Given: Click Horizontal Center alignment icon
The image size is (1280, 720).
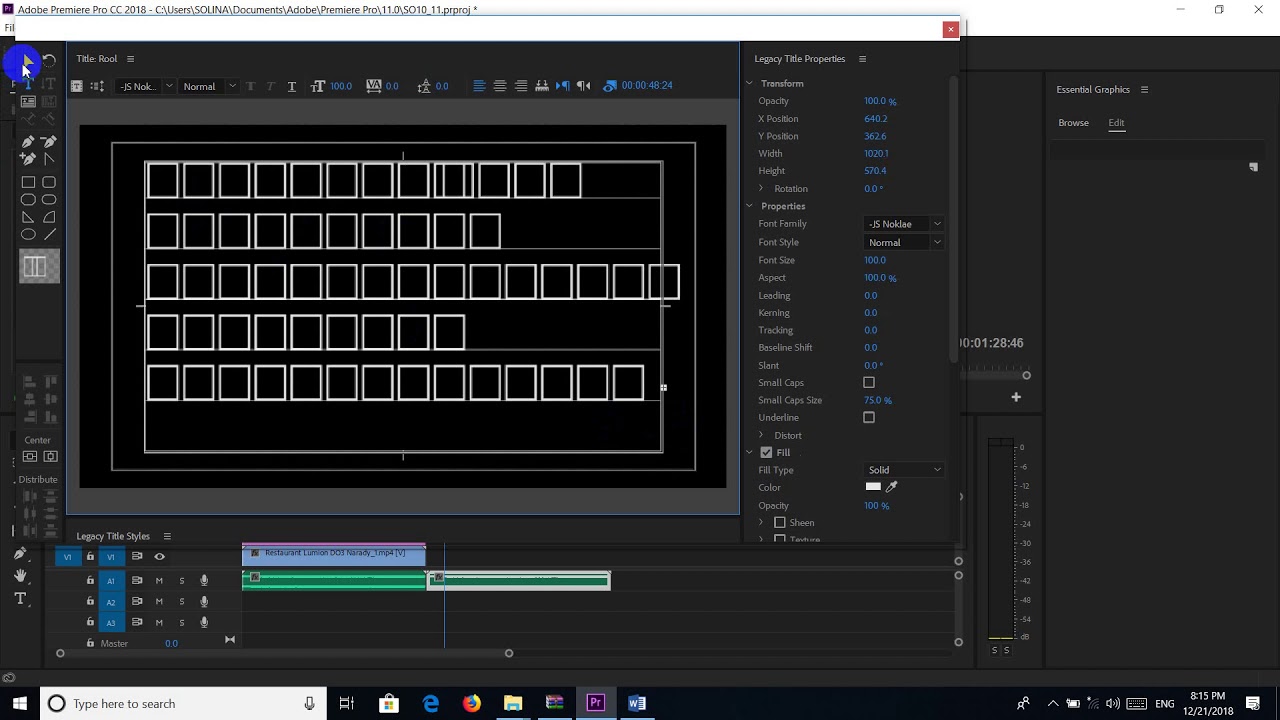Looking at the screenshot, I should [50, 456].
